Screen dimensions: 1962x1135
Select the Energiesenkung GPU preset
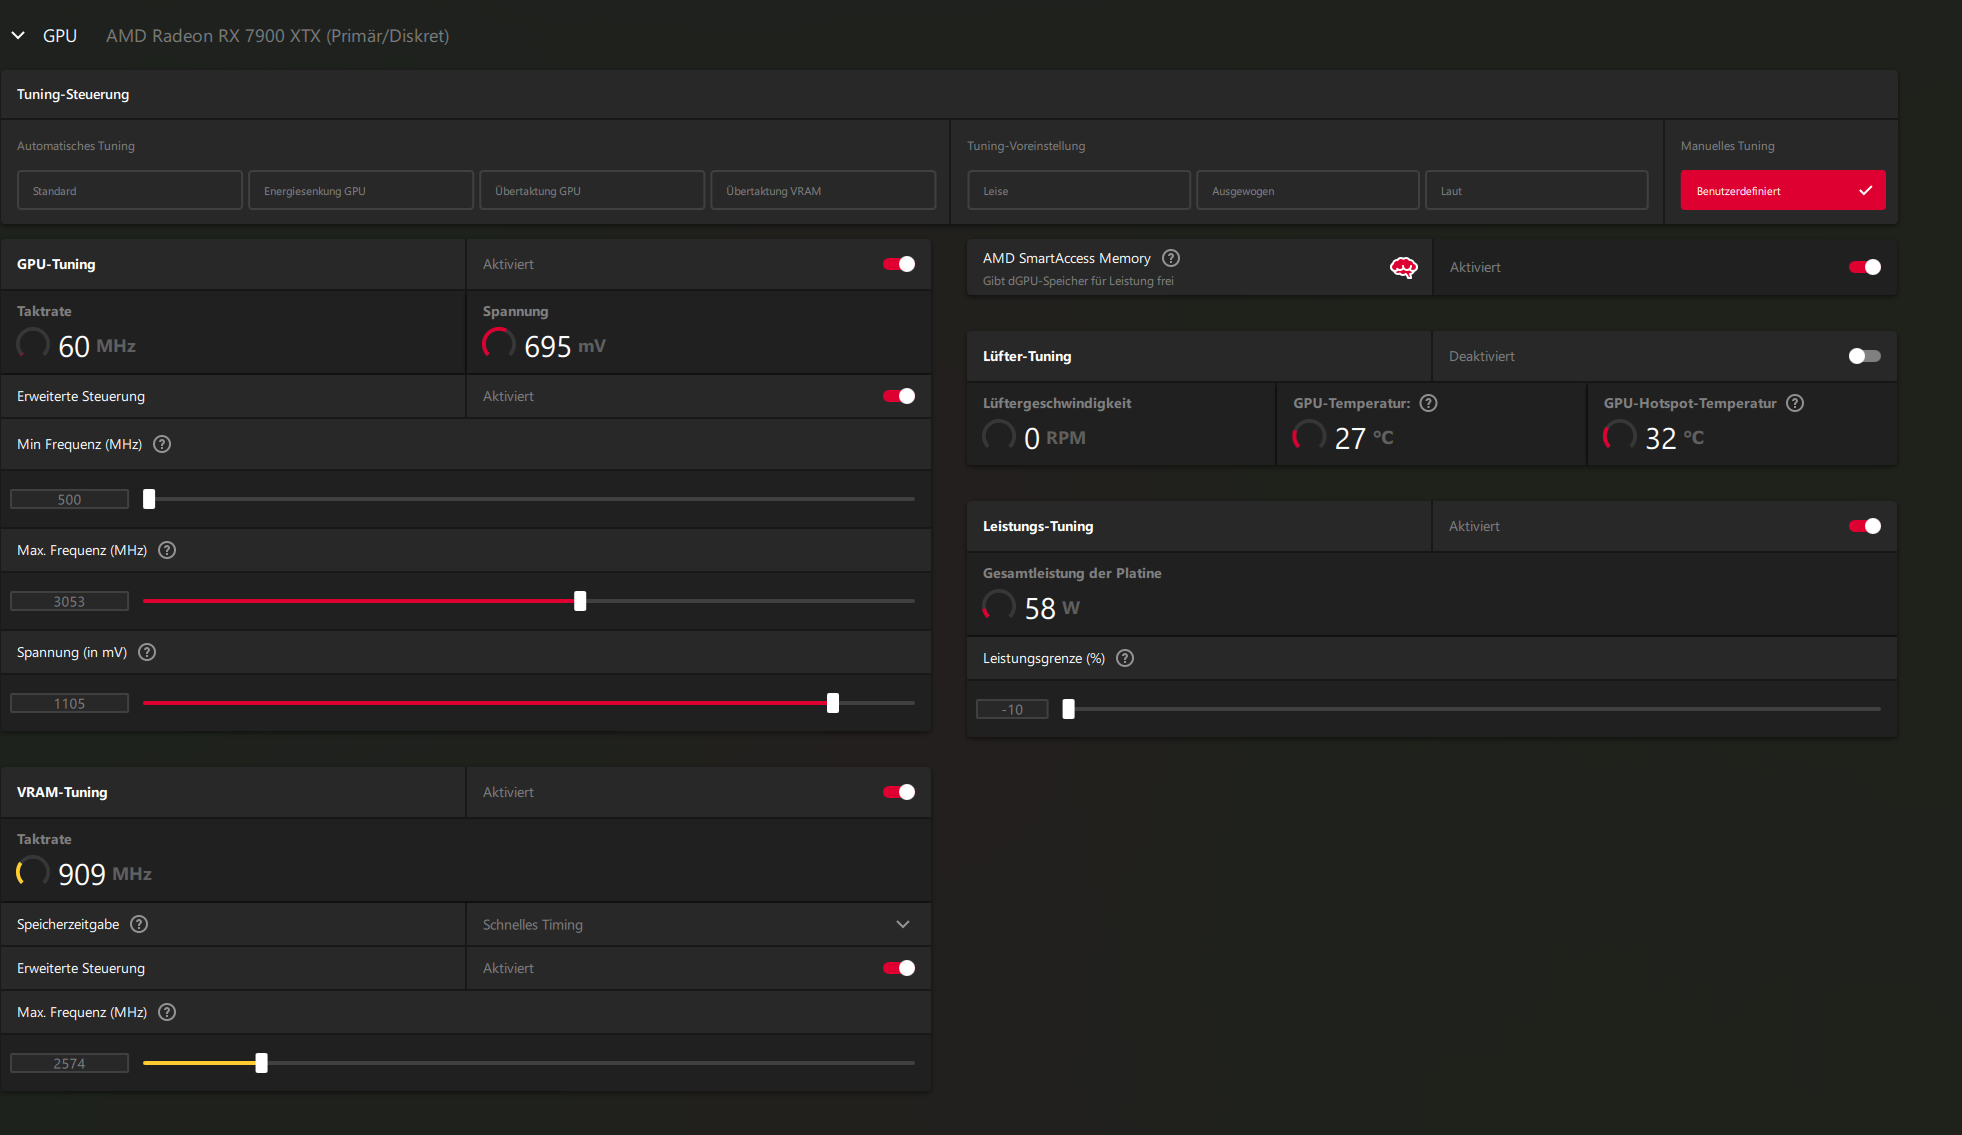click(x=361, y=190)
